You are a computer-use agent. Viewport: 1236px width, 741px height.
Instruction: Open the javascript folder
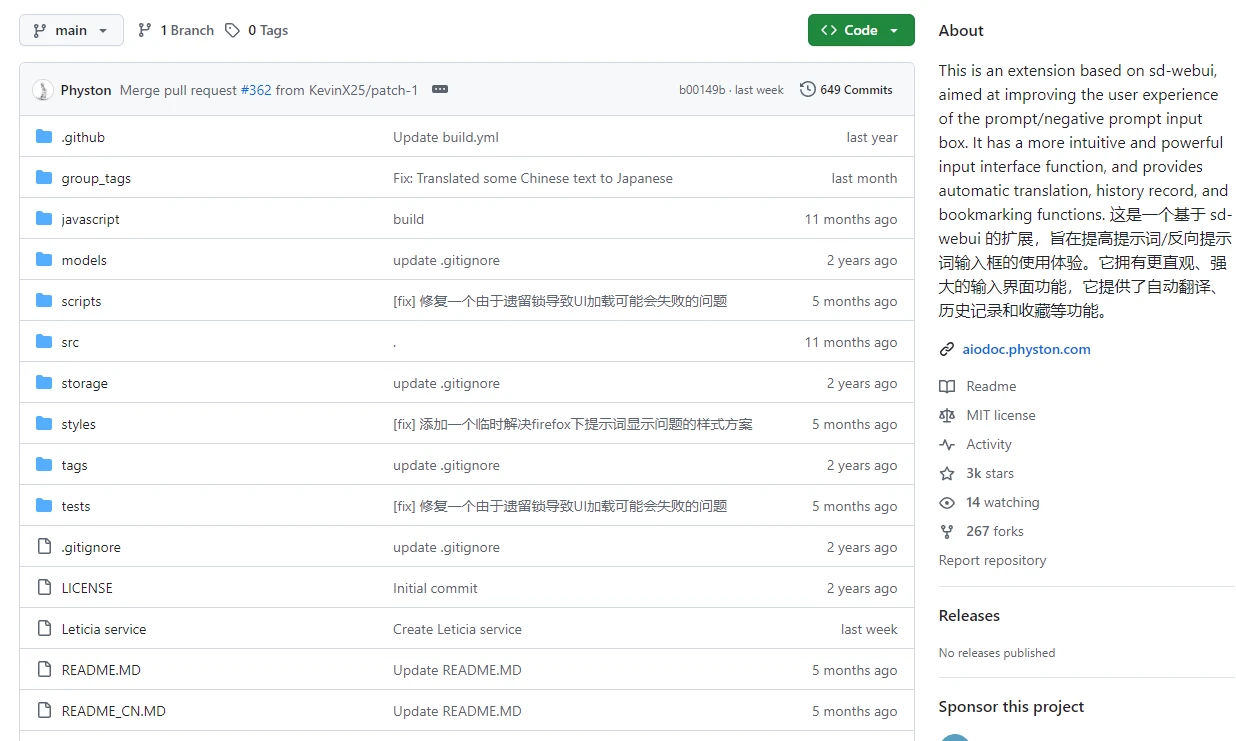(90, 219)
